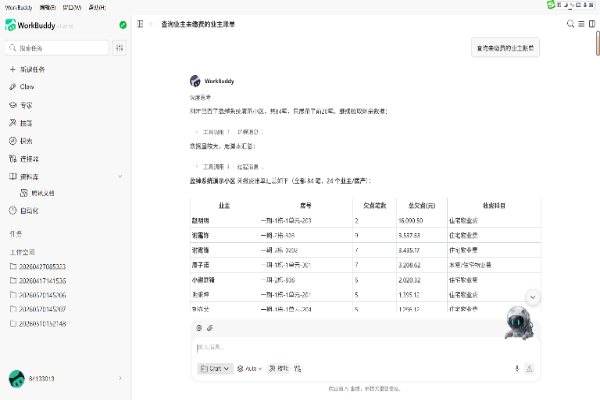This screenshot has width=600, height=400.
Task: Open the Experts section (mask icon) in the sidebar
Action: click(x=21, y=105)
